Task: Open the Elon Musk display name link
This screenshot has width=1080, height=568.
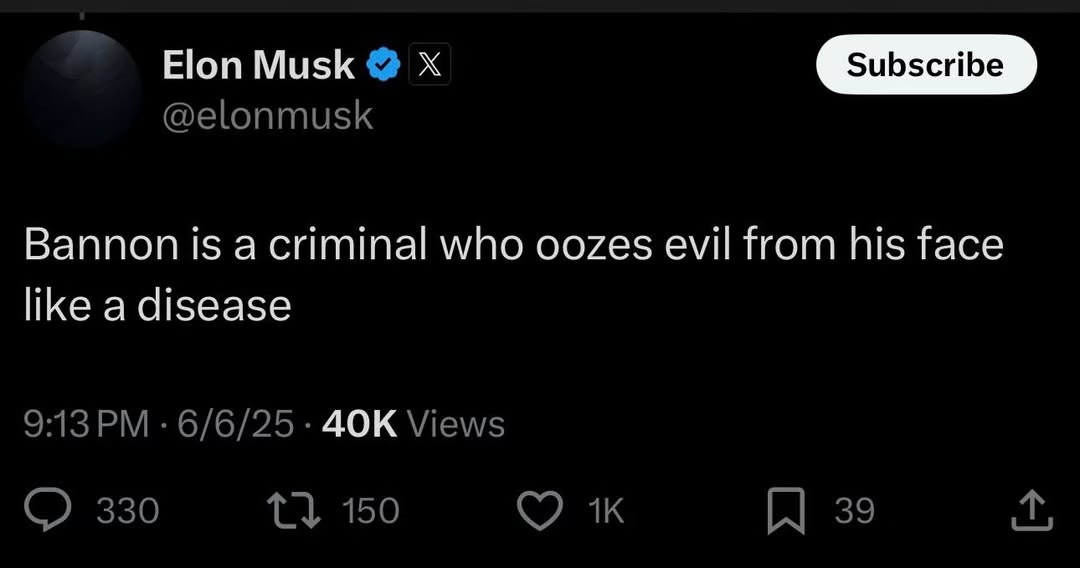Action: pyautogui.click(x=258, y=66)
